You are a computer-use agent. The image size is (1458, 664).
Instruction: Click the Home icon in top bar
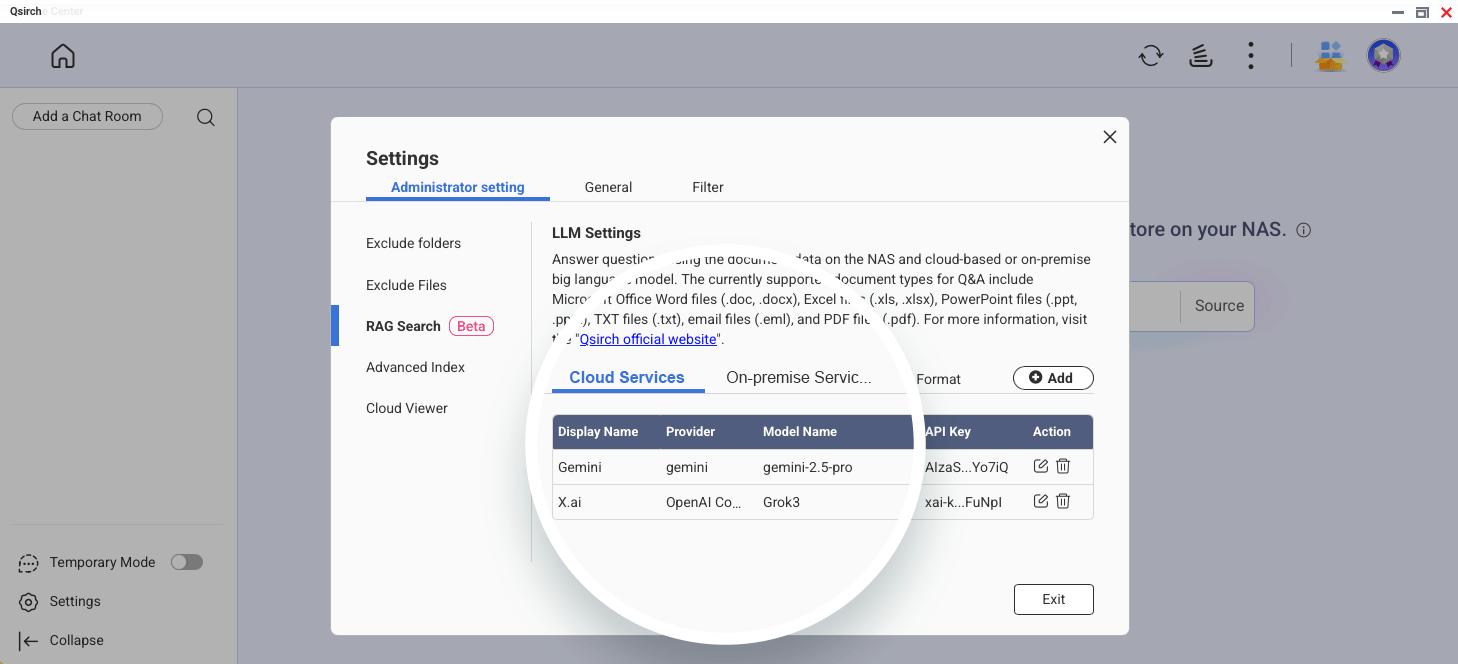[63, 56]
